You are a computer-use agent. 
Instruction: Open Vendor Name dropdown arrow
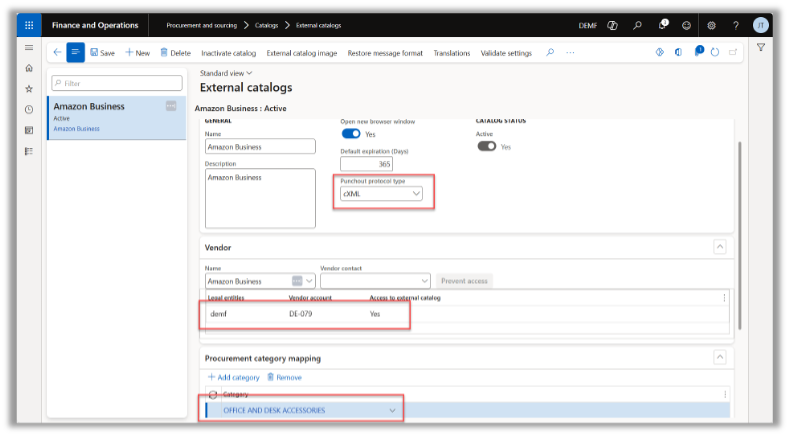click(309, 281)
